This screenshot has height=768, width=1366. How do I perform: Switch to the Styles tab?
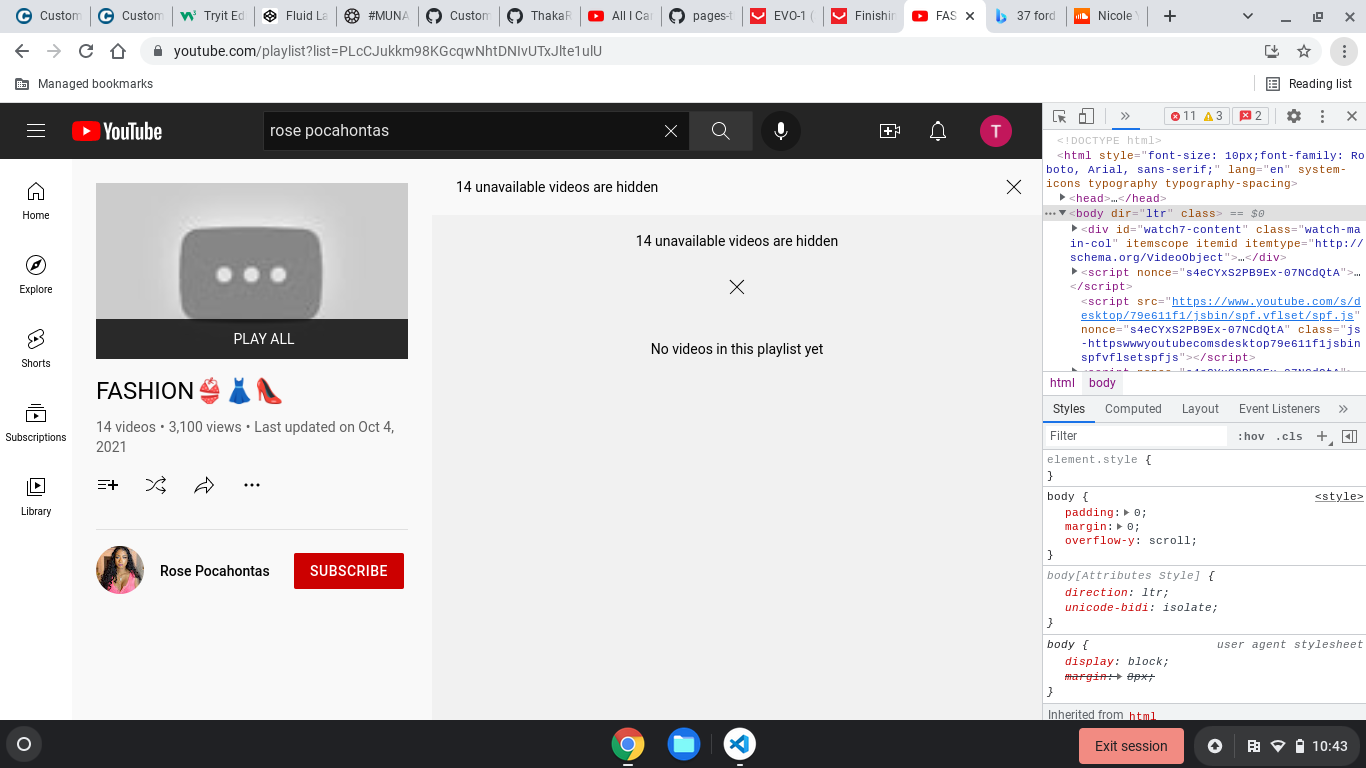point(1069,408)
